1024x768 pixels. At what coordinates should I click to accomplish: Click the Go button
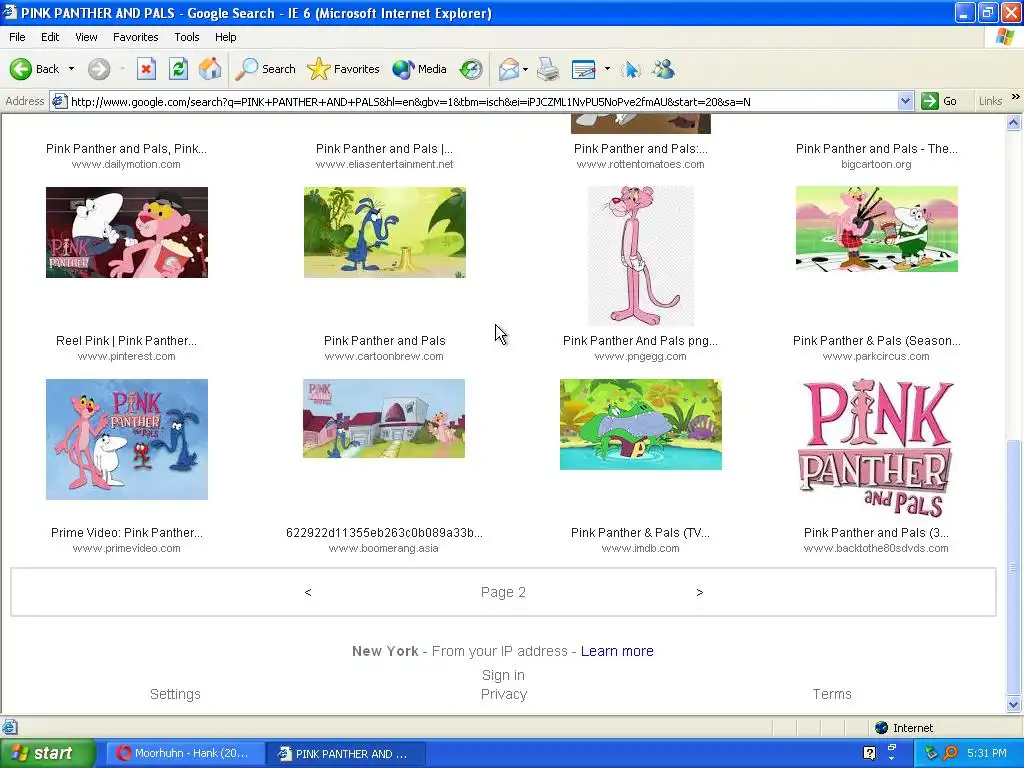click(940, 101)
